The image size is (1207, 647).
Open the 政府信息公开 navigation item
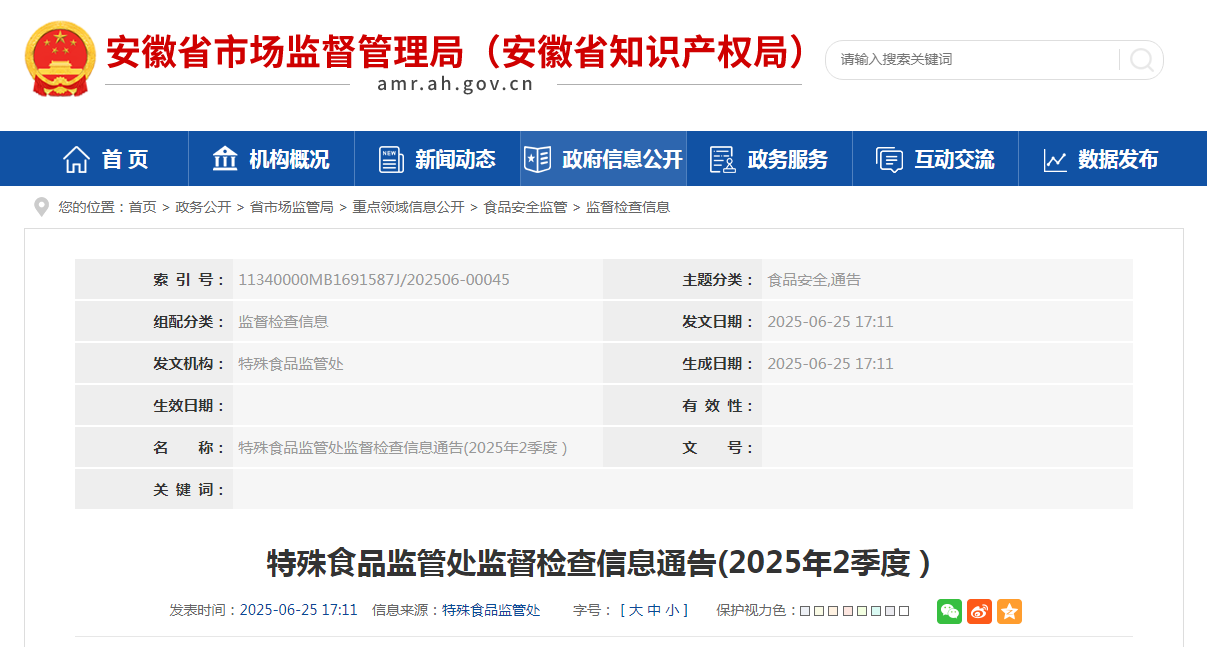tap(603, 159)
